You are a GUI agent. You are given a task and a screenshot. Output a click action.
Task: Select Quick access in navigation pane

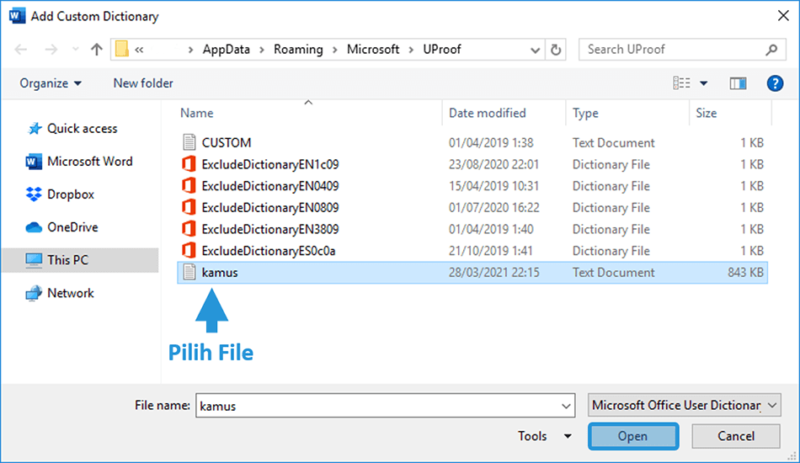pos(82,129)
